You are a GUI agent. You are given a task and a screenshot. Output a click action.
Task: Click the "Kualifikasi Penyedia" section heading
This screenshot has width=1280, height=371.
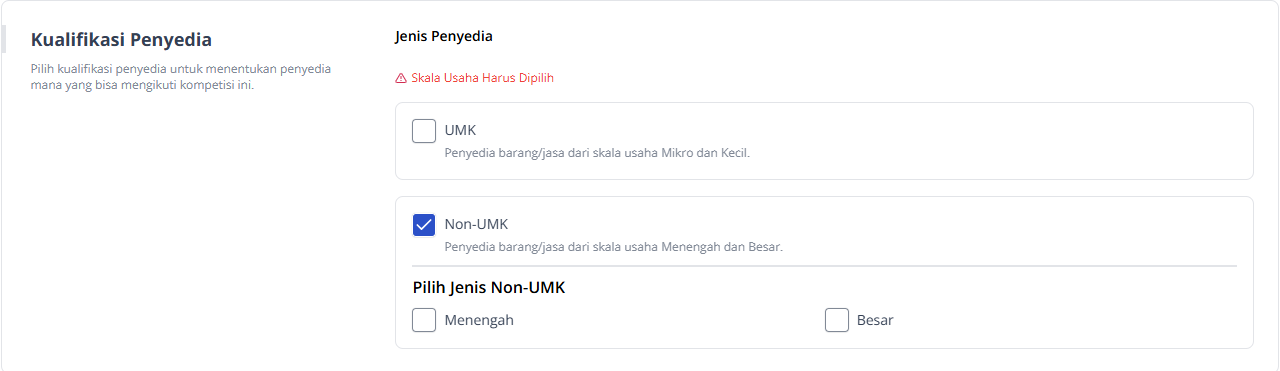point(121,40)
